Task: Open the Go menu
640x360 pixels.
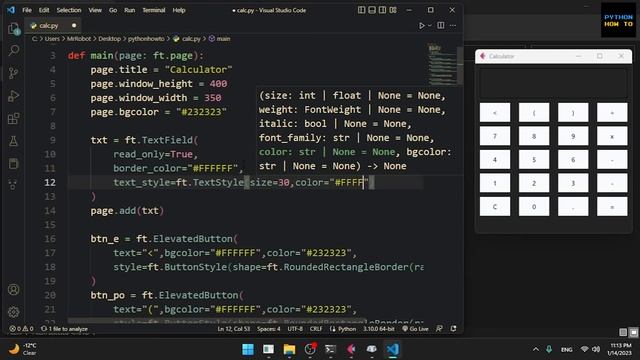Action: 113,10
